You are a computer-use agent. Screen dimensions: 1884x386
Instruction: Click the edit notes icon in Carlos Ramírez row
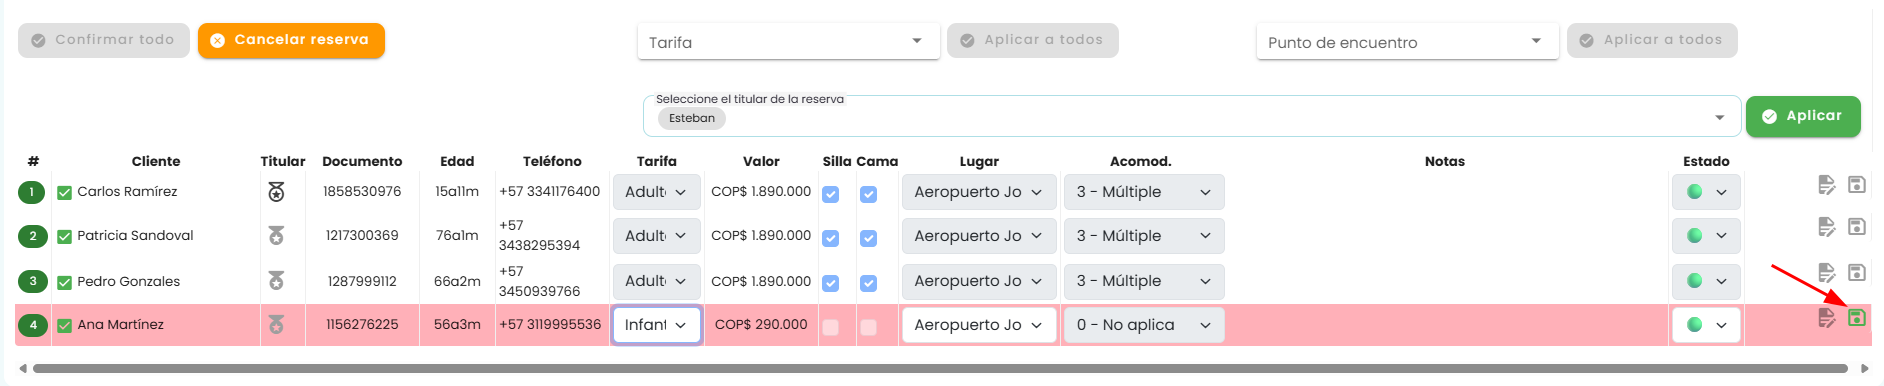tap(1826, 185)
